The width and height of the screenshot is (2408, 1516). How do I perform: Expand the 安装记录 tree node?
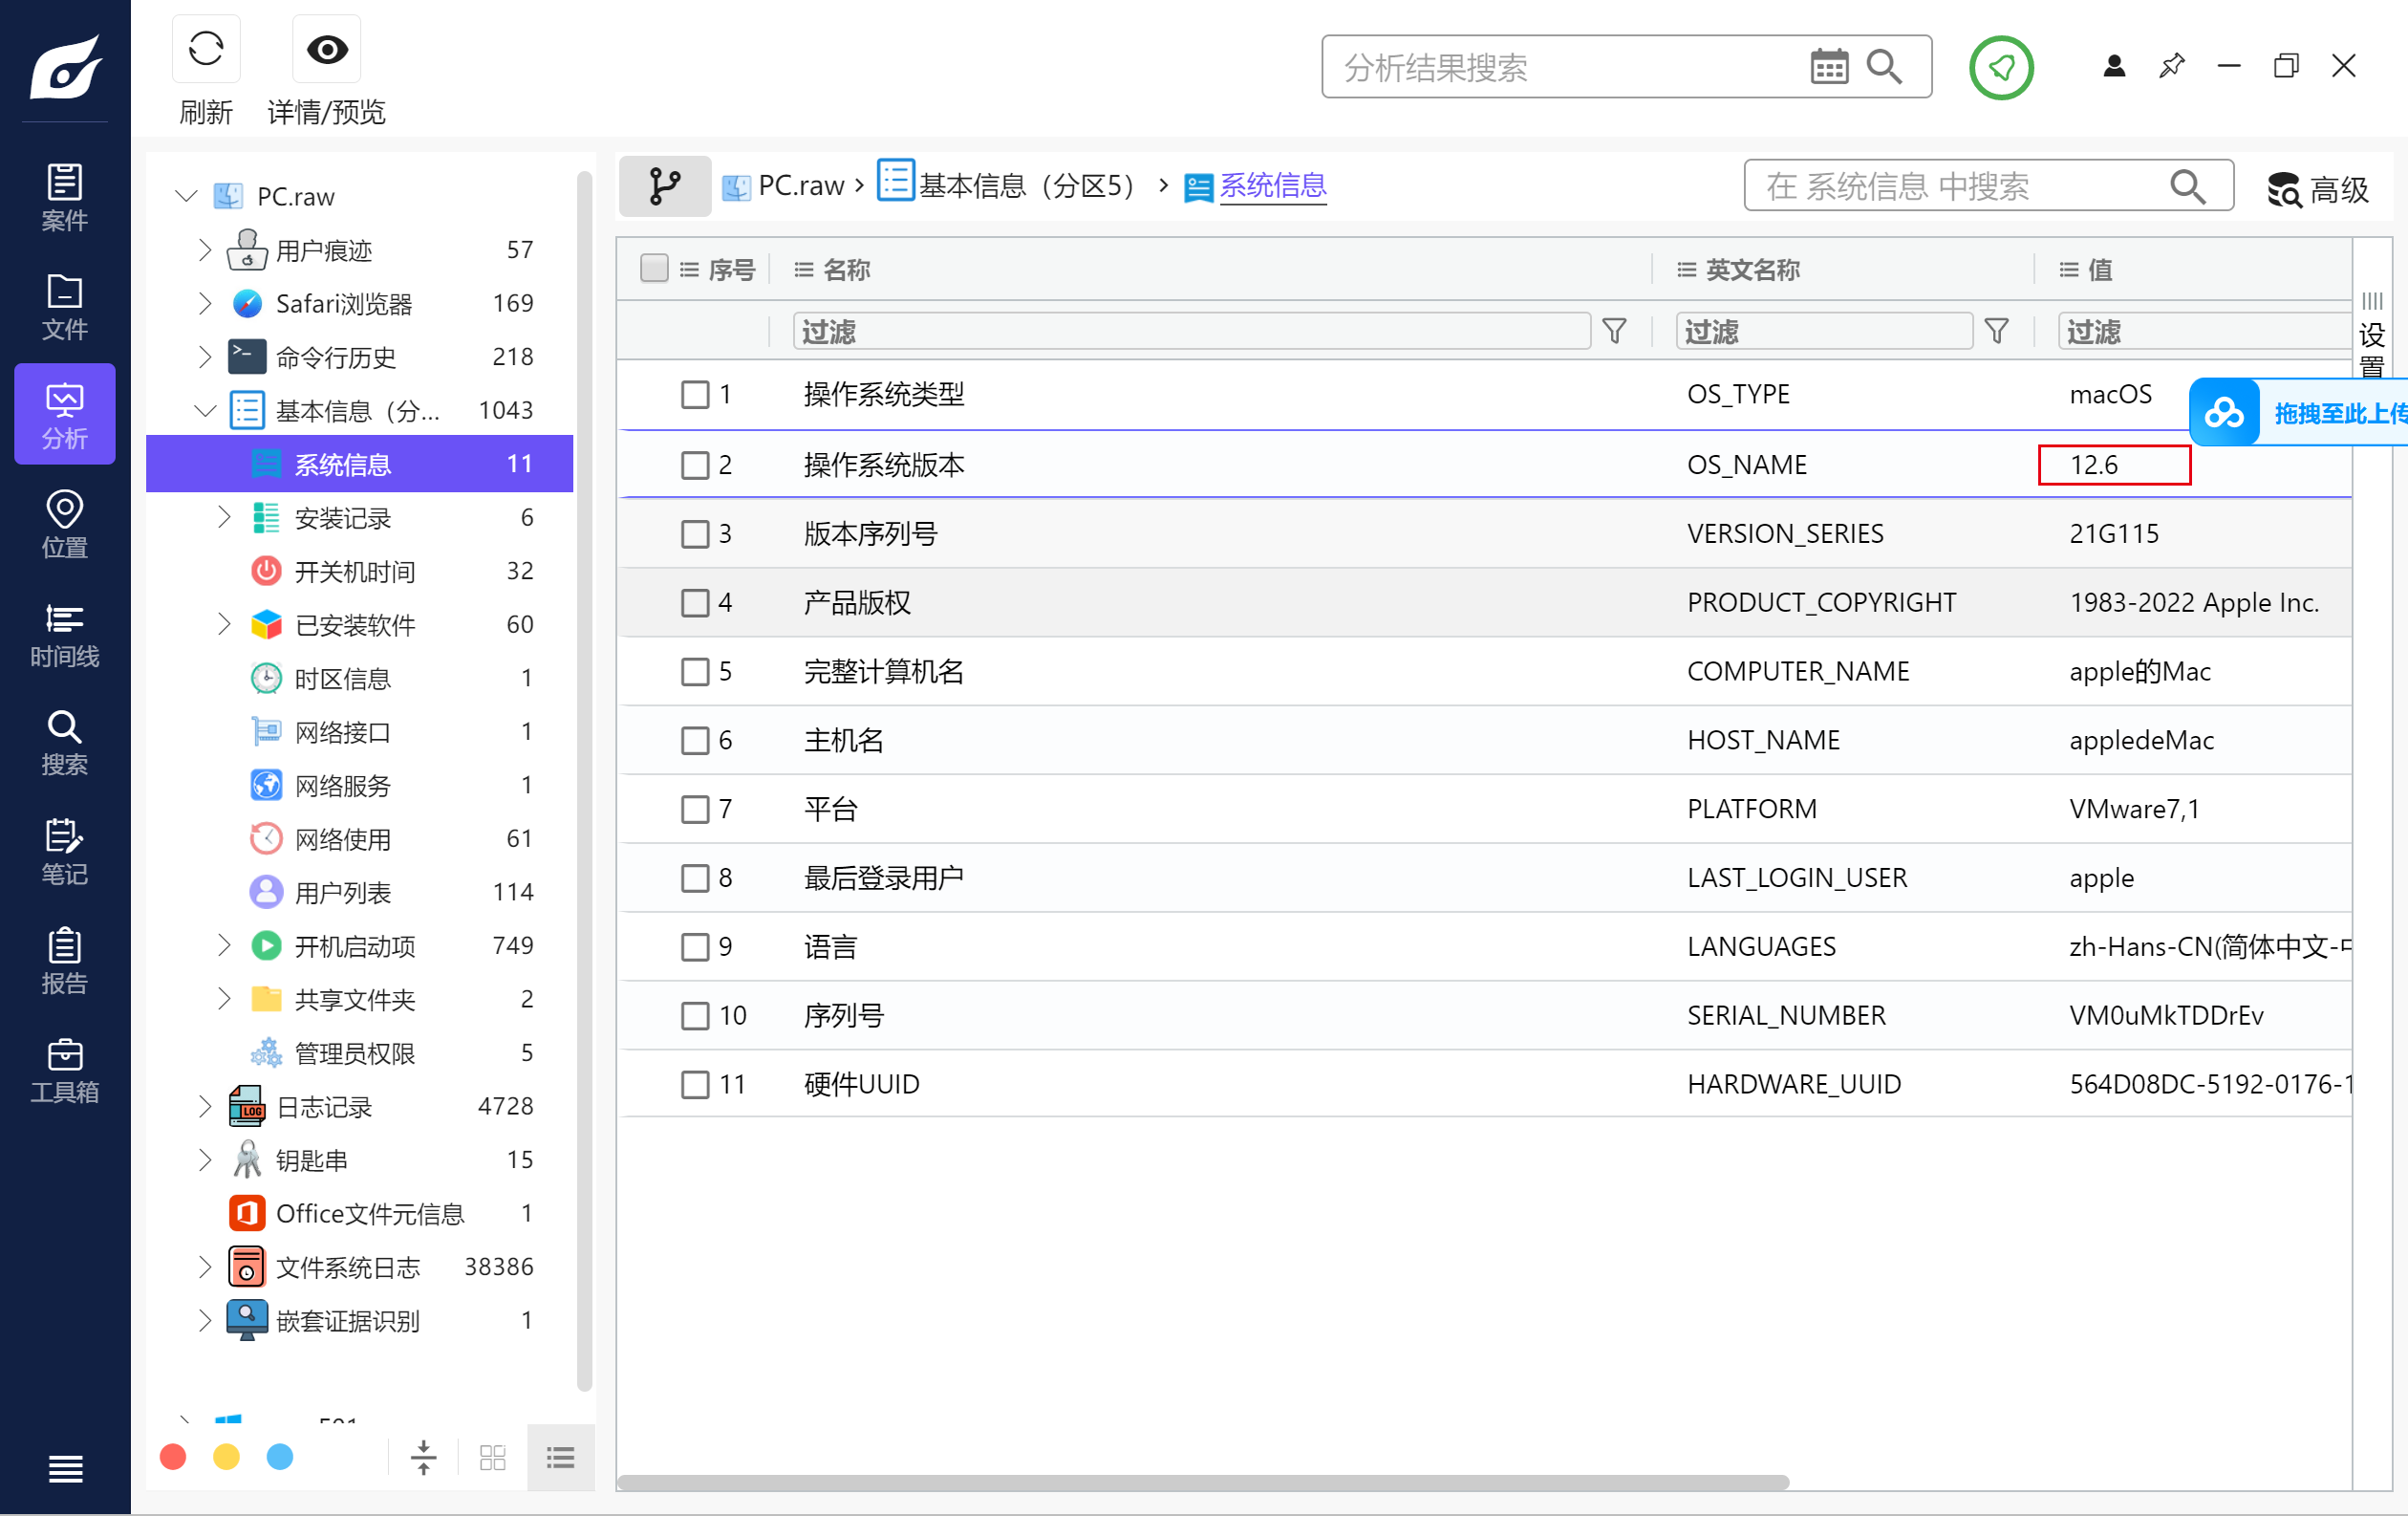click(x=223, y=517)
